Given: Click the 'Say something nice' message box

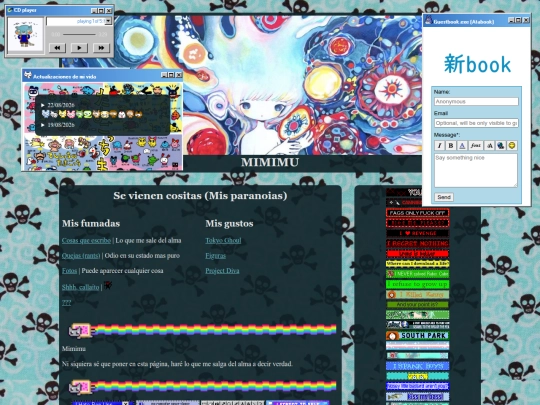Looking at the screenshot, I should tap(476, 170).
